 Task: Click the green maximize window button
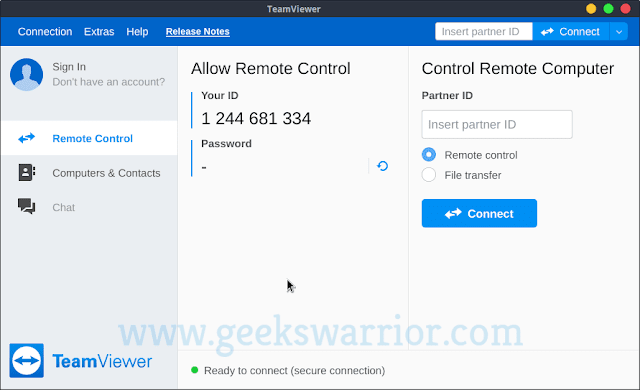tap(608, 9)
